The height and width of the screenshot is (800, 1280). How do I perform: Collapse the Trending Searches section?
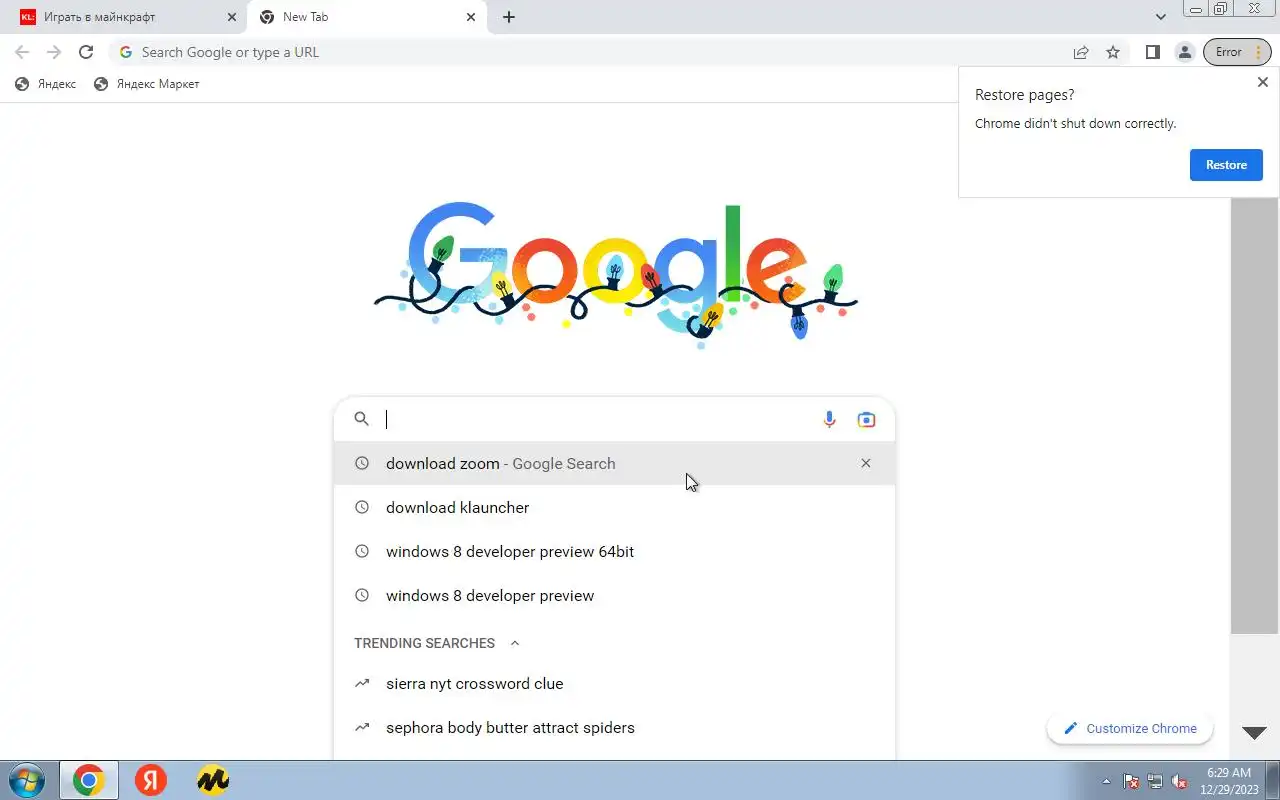[x=515, y=643]
